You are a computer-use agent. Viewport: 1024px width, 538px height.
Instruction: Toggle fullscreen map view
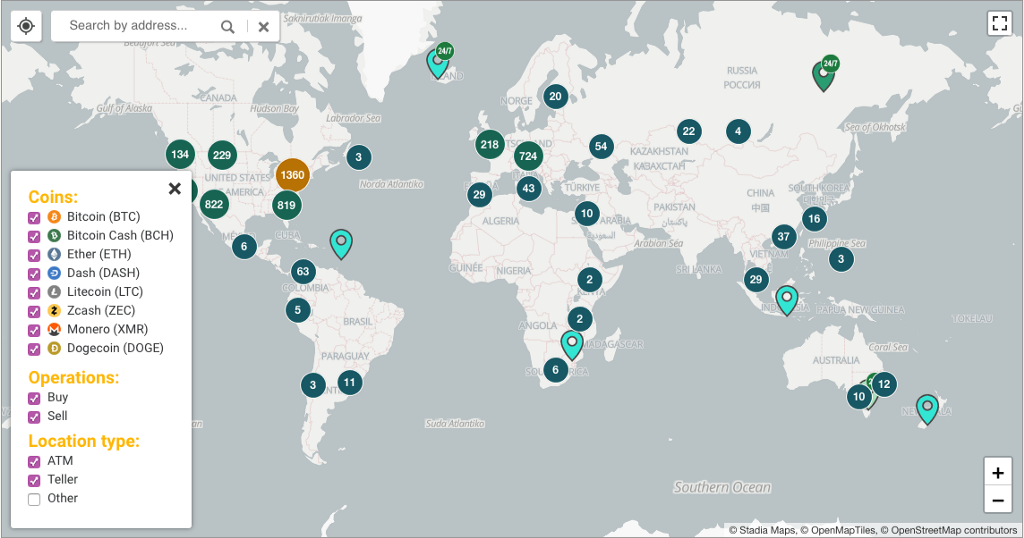tap(999, 24)
